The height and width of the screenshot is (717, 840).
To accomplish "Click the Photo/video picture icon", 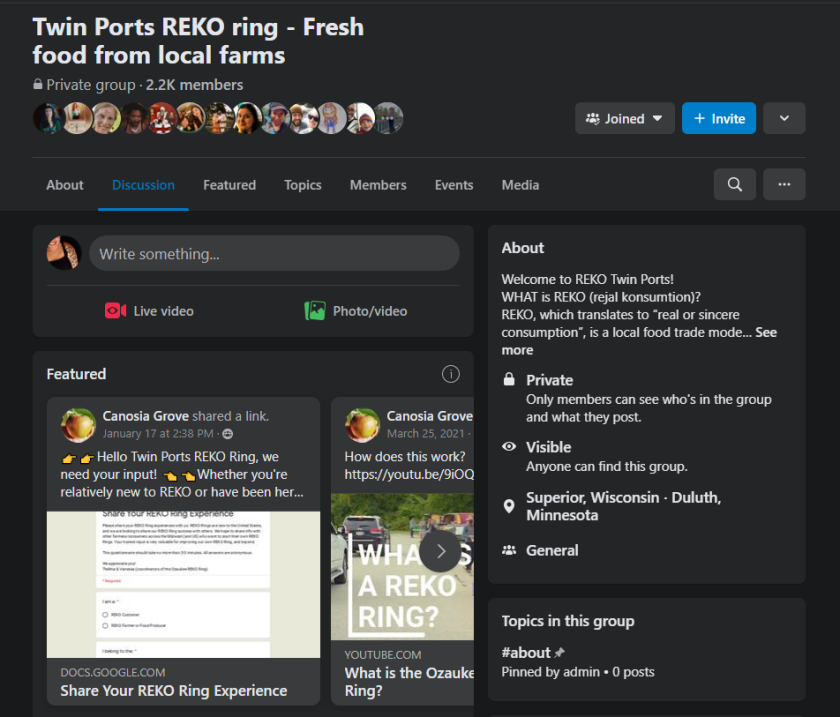I will (315, 311).
